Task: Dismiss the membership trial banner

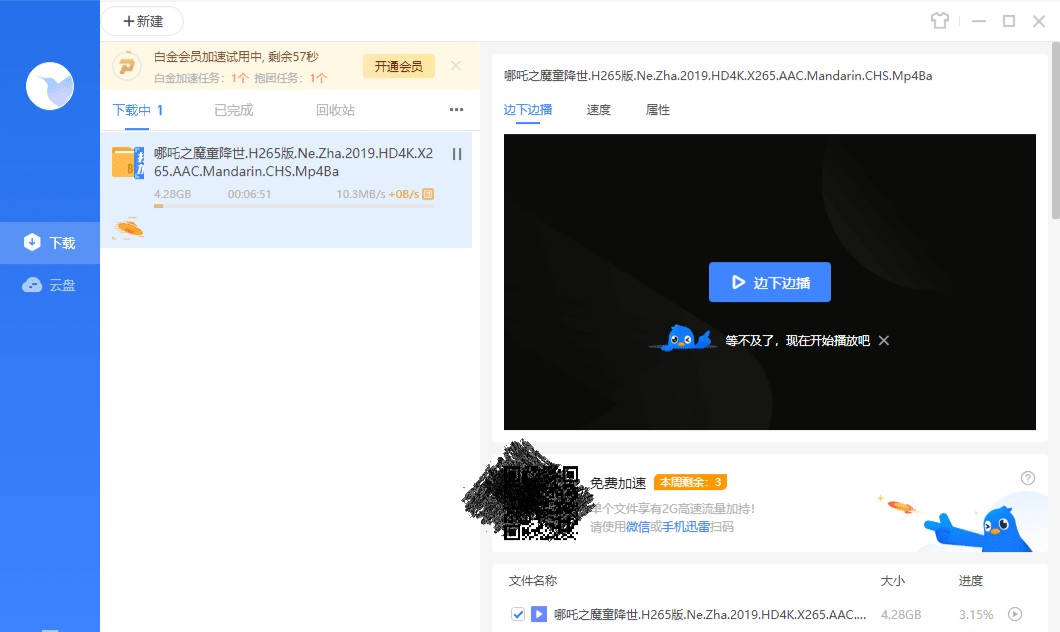Action: click(456, 66)
